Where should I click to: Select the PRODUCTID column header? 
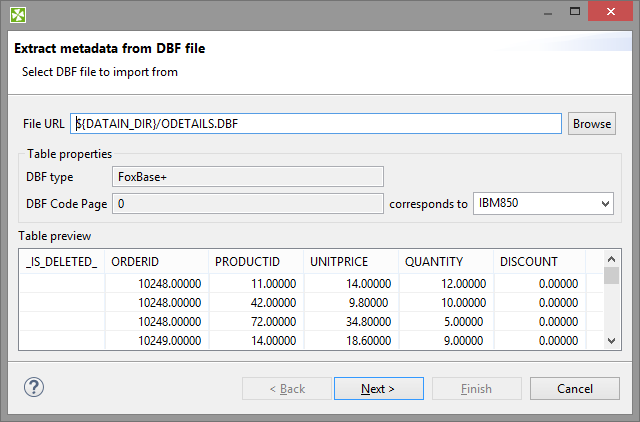[257, 262]
